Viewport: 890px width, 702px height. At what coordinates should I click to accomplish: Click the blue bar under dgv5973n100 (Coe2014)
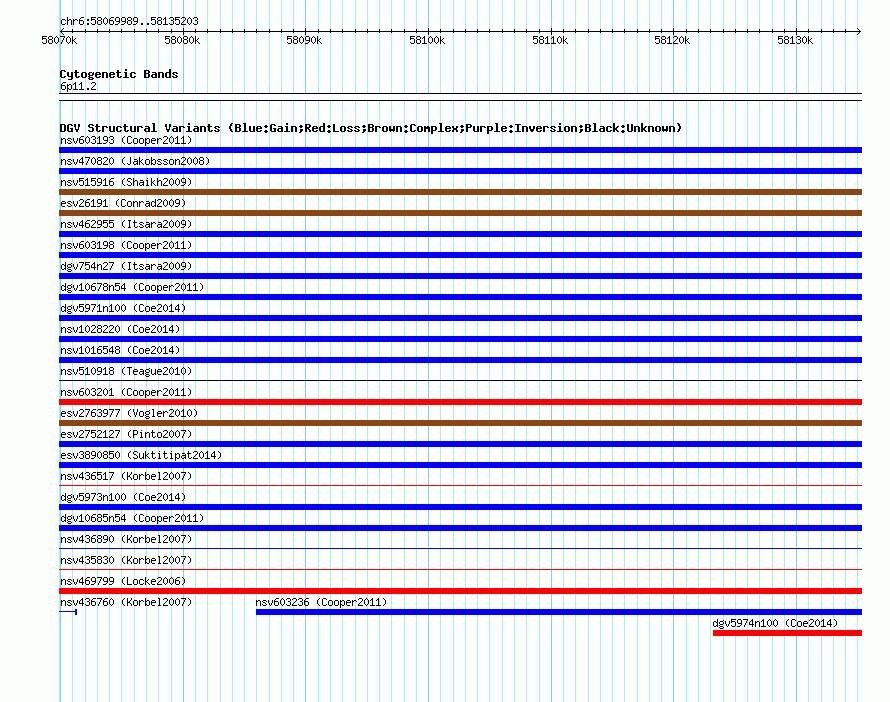[x=460, y=507]
